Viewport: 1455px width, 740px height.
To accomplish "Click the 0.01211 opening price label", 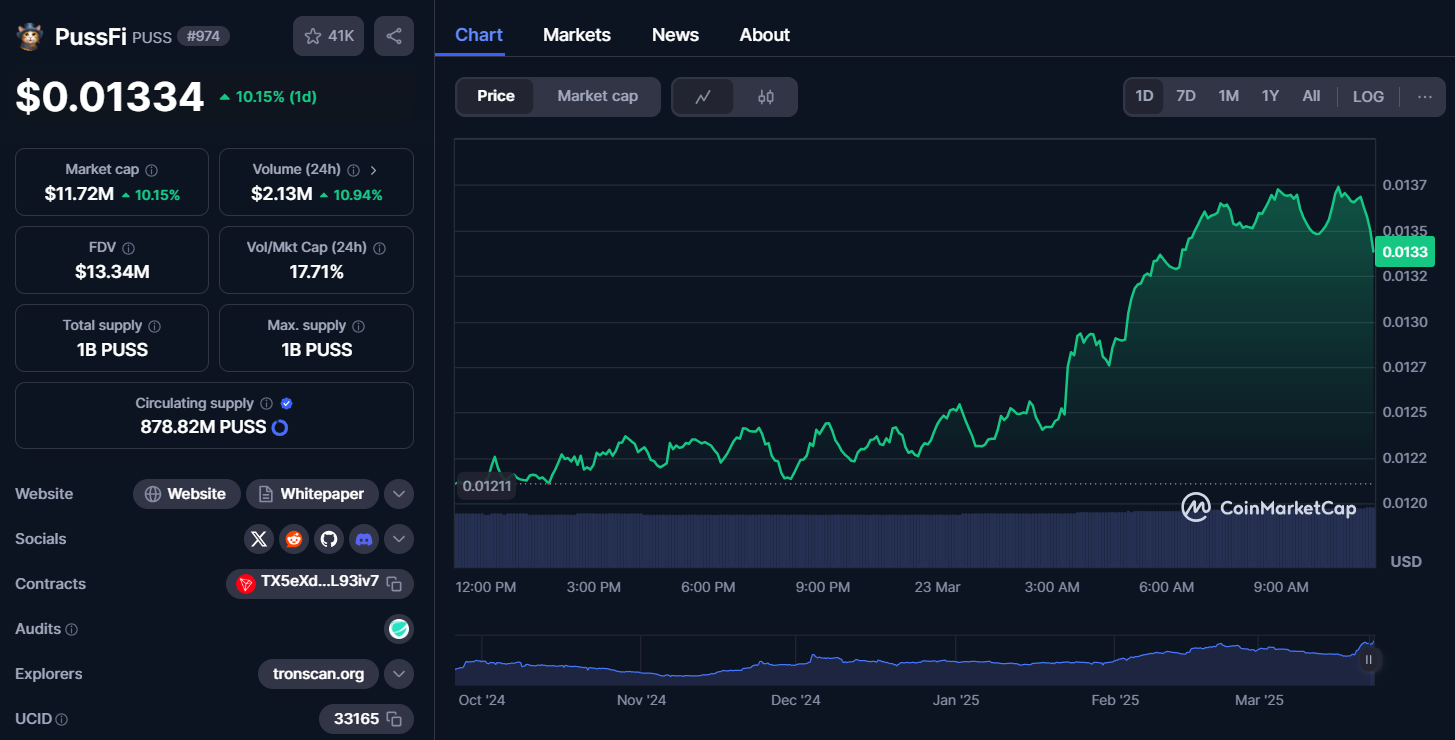I will [x=486, y=486].
